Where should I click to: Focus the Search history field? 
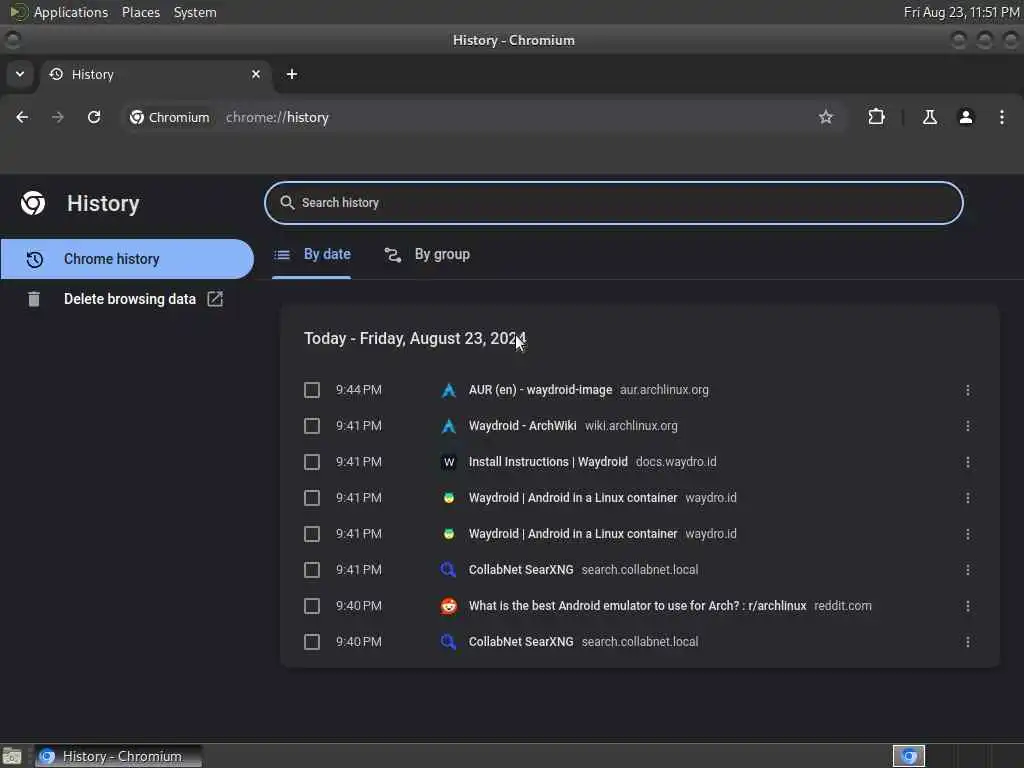(614, 203)
